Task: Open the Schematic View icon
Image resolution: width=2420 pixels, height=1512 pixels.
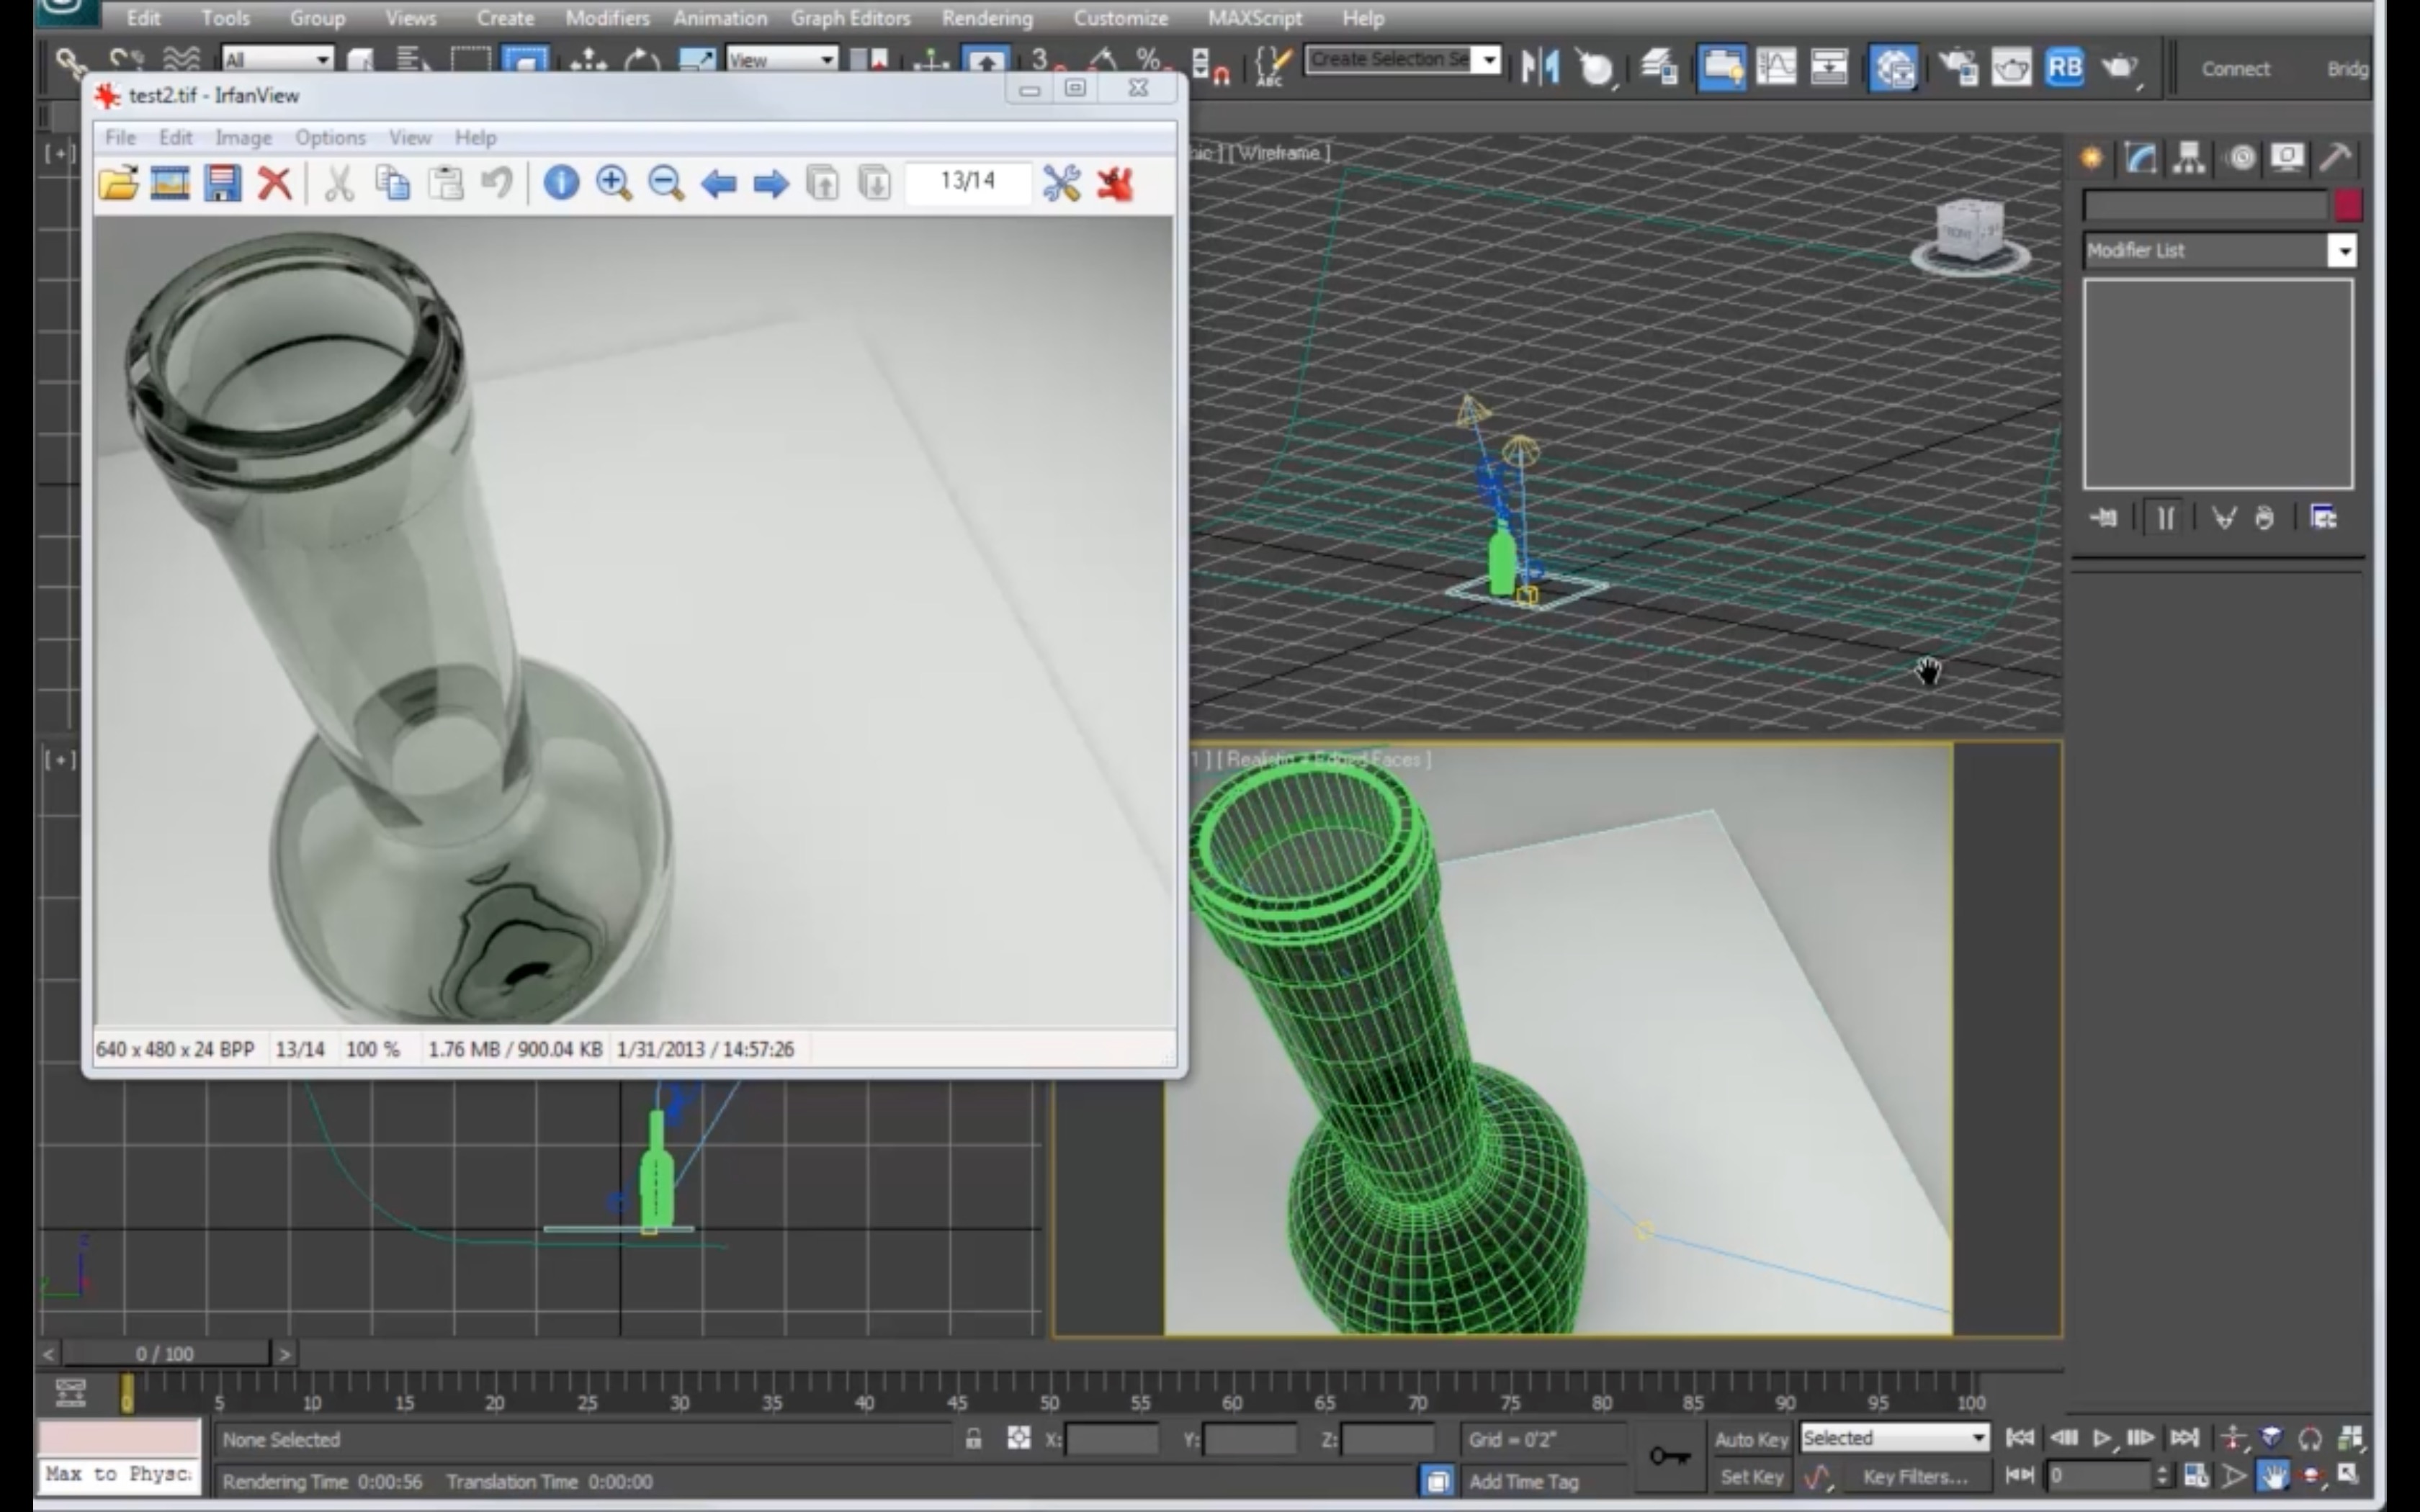Action: [x=1829, y=68]
